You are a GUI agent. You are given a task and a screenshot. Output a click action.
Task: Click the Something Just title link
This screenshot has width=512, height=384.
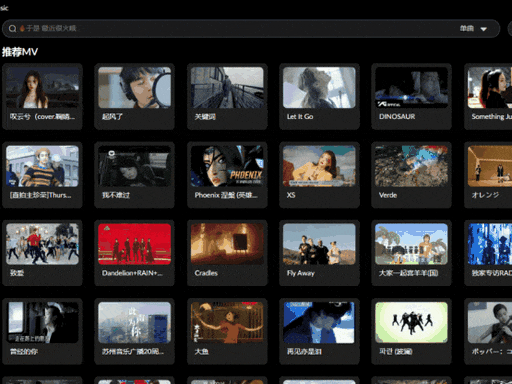click(x=491, y=117)
